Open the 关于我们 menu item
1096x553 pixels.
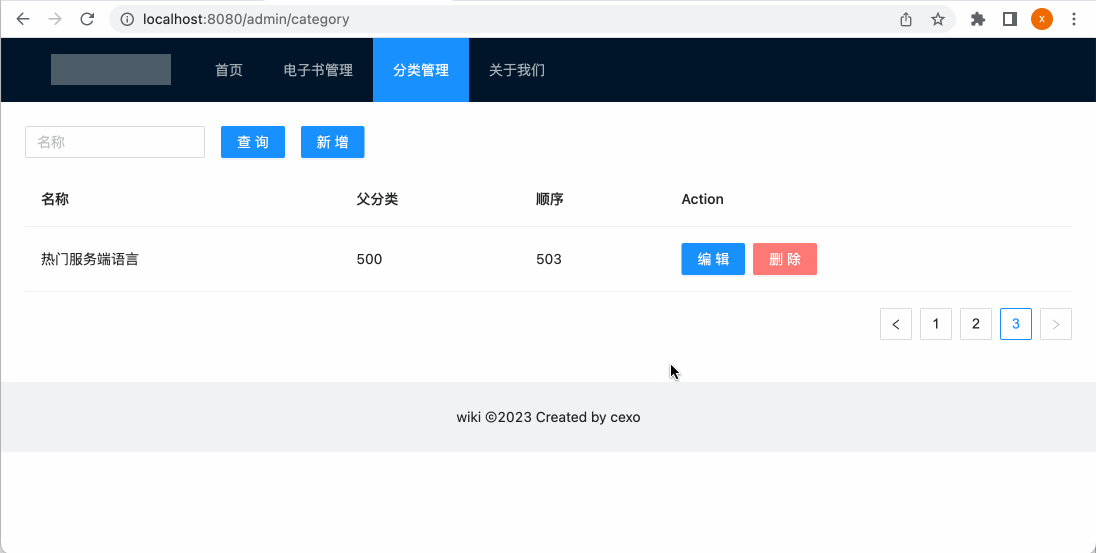(x=517, y=70)
